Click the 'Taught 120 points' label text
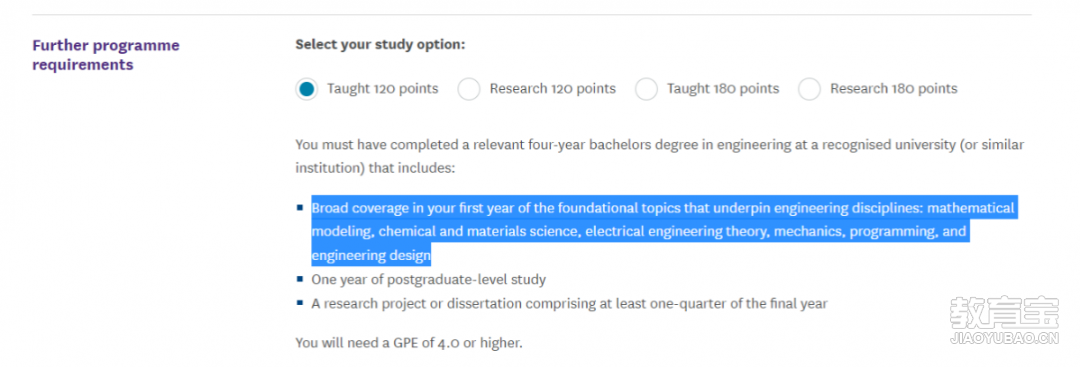 (382, 89)
